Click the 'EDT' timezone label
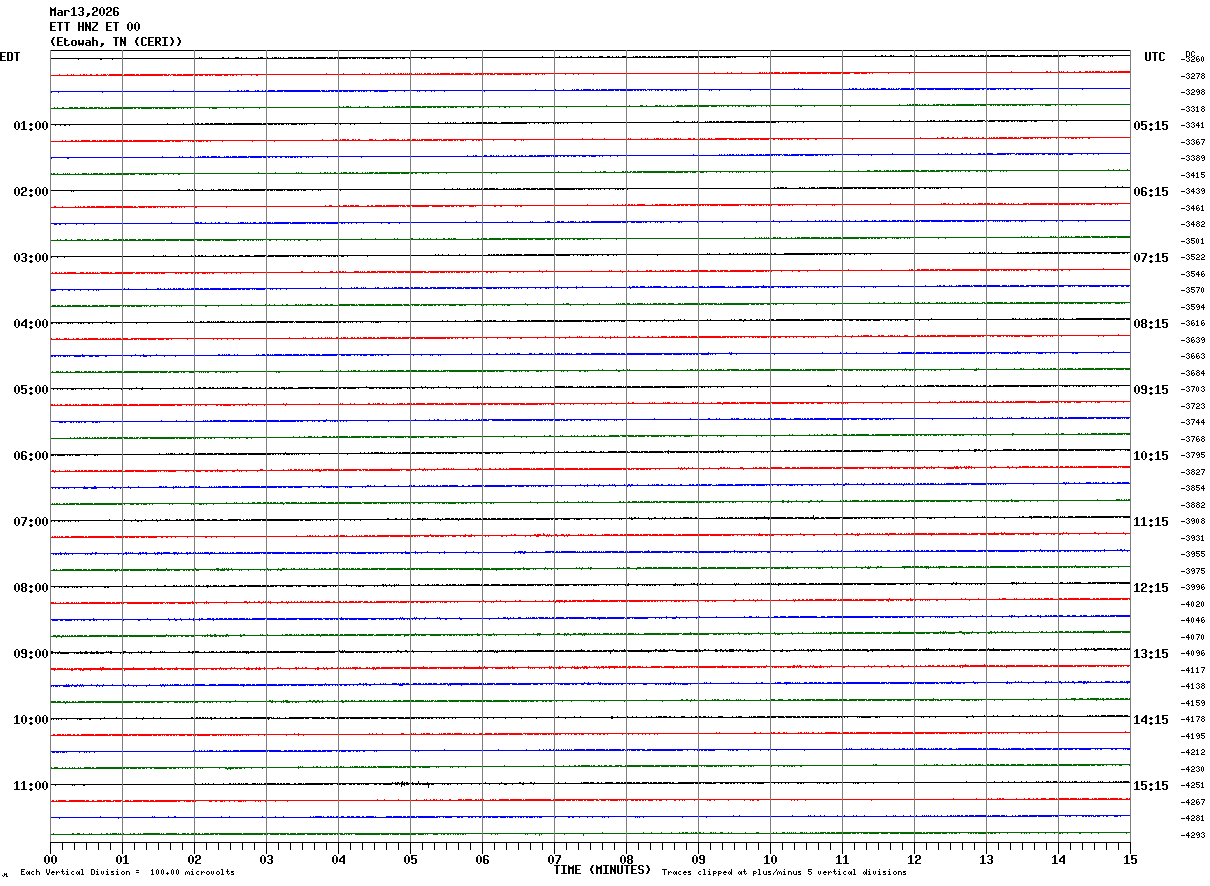The width and height of the screenshot is (1210, 886). (x=10, y=57)
